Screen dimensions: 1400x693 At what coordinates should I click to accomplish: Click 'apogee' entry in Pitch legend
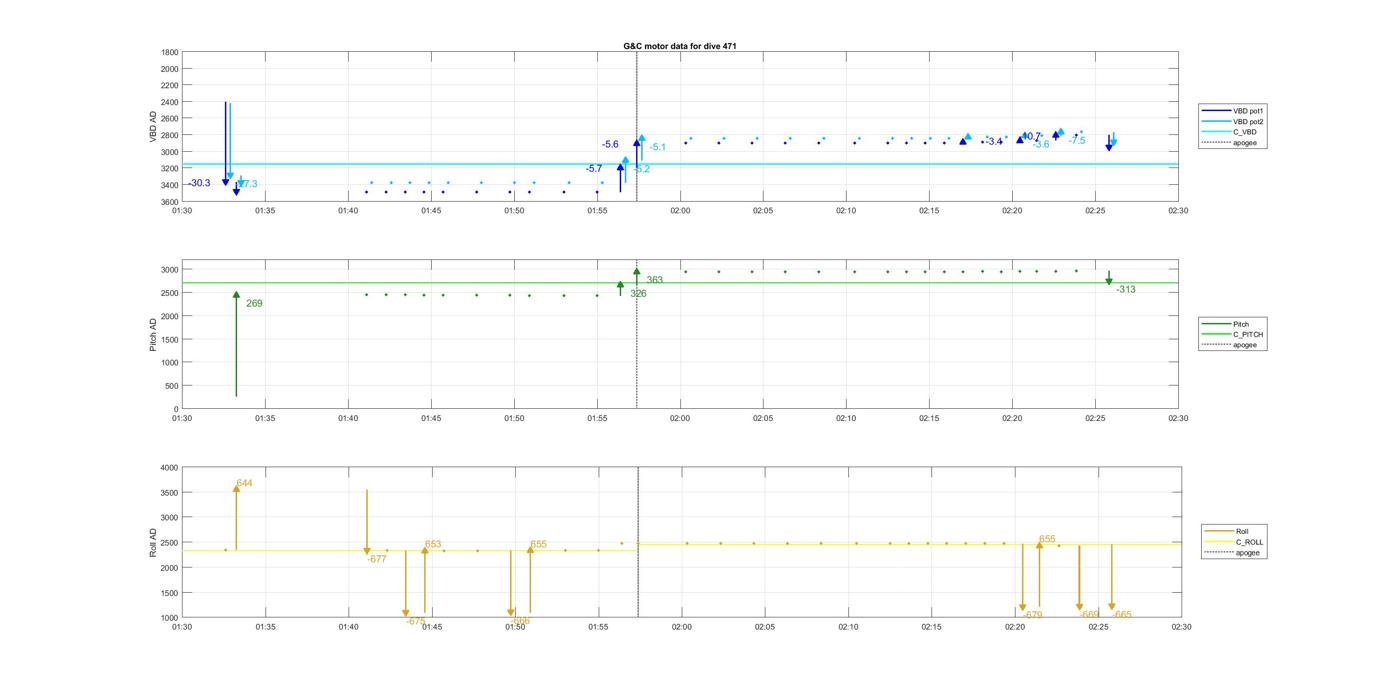[x=1245, y=345]
